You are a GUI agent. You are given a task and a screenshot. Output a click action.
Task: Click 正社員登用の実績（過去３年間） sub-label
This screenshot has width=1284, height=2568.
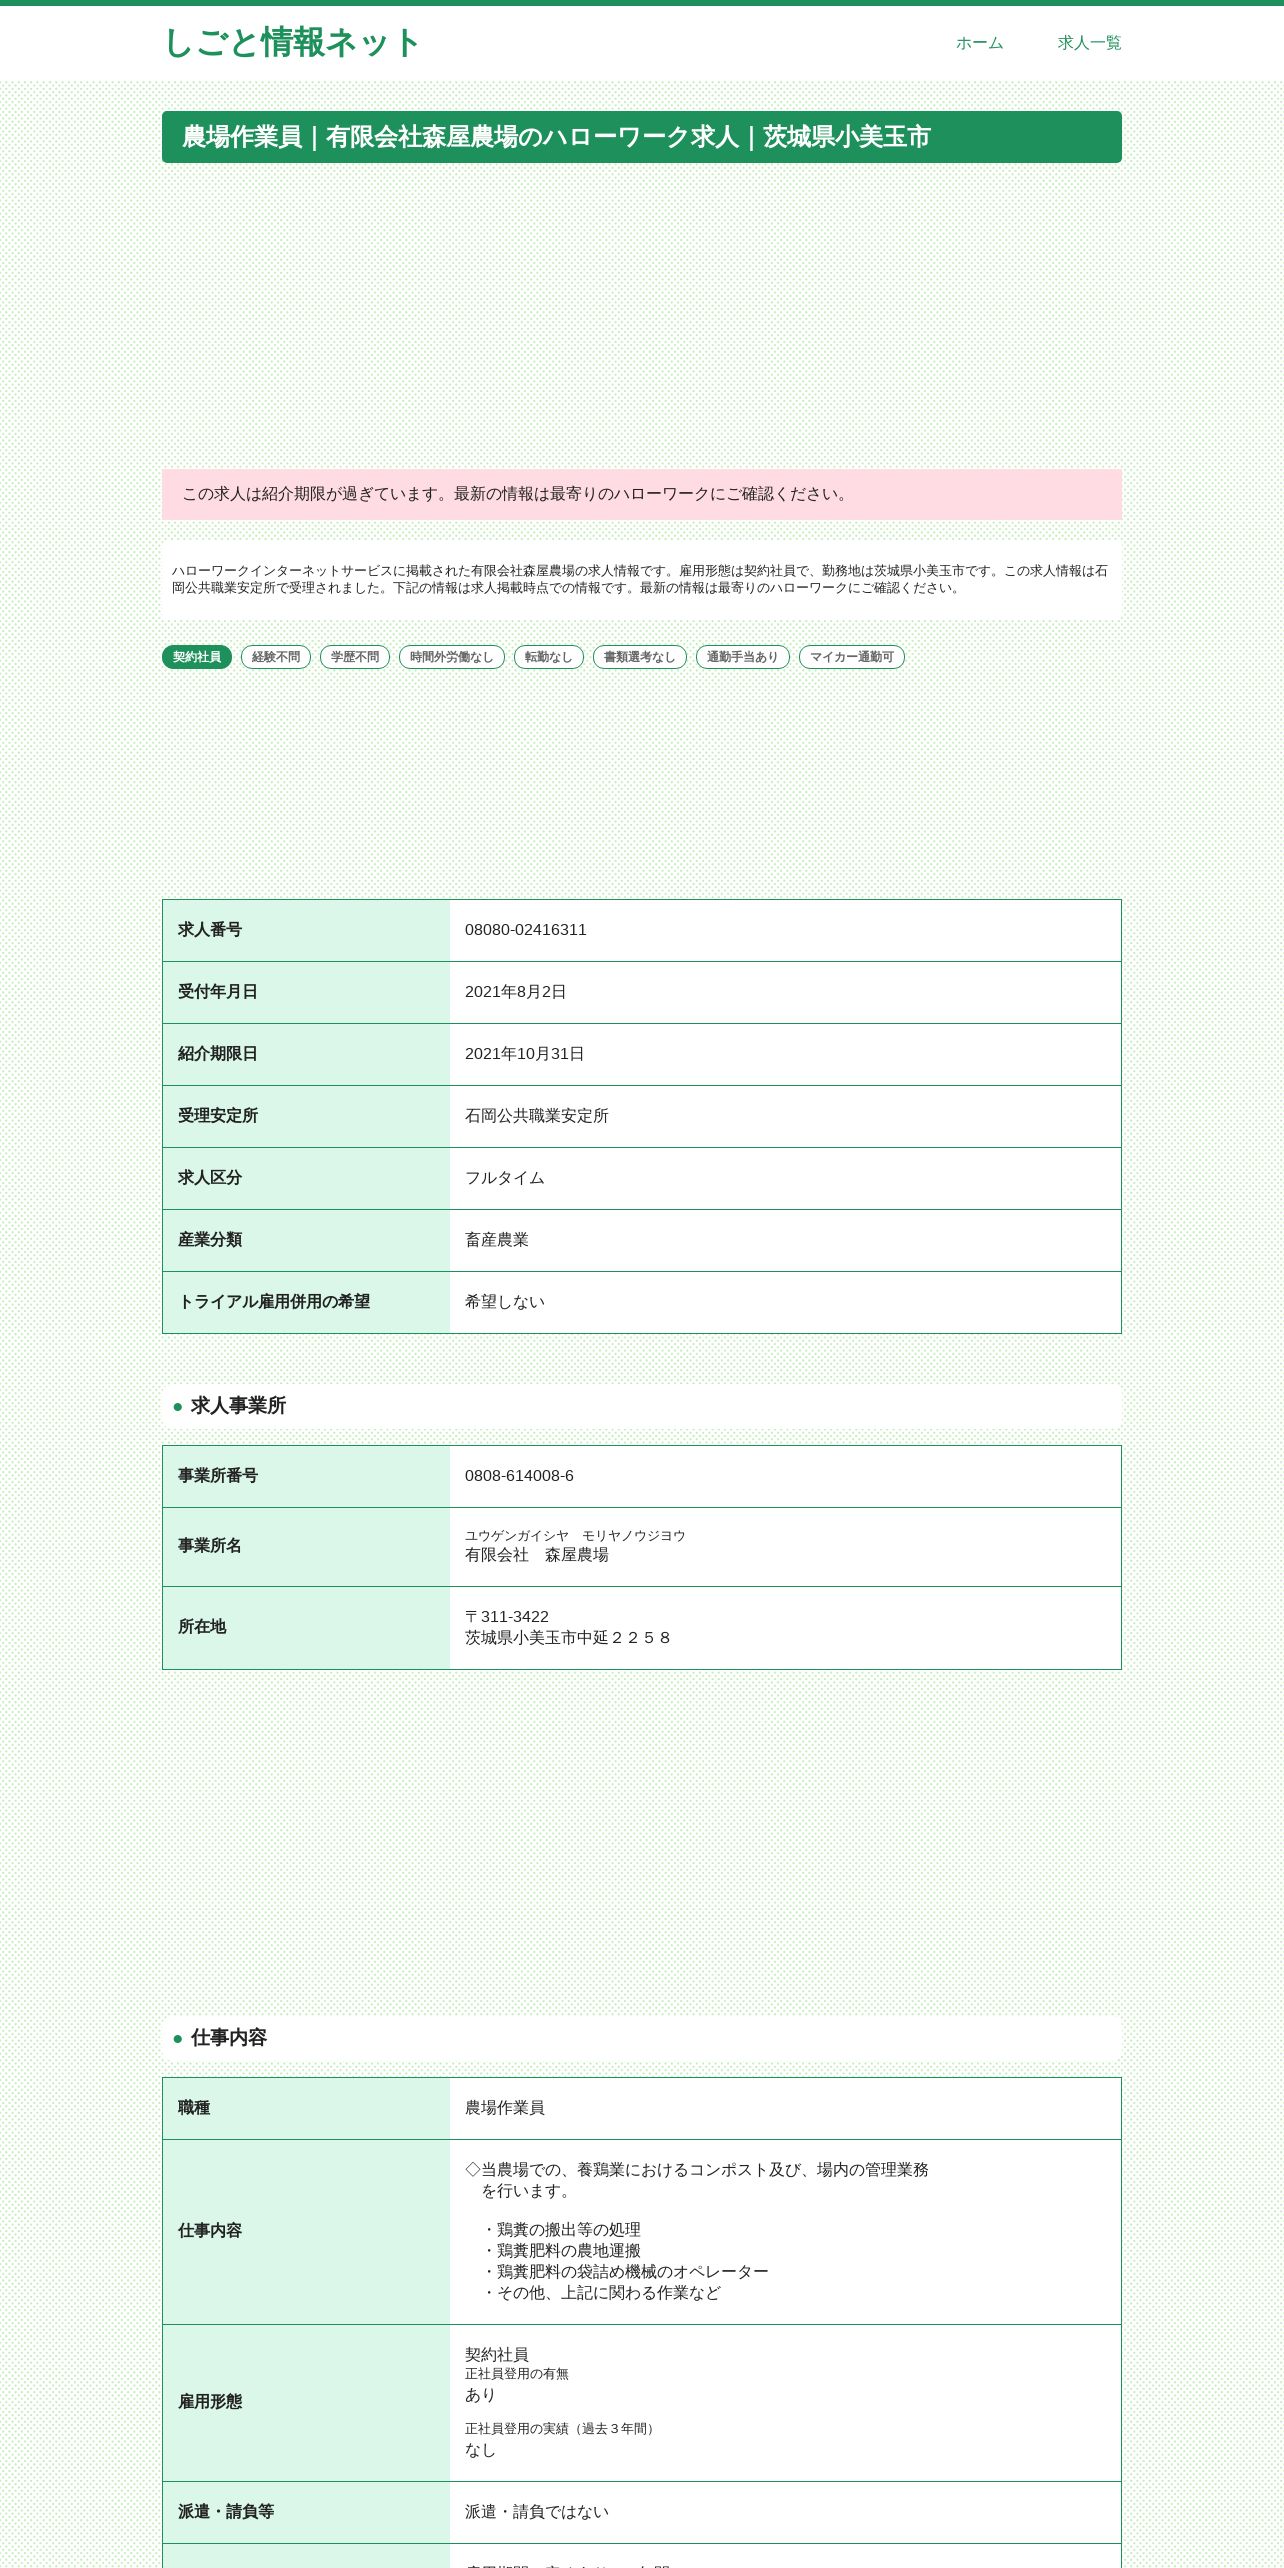tap(562, 2429)
